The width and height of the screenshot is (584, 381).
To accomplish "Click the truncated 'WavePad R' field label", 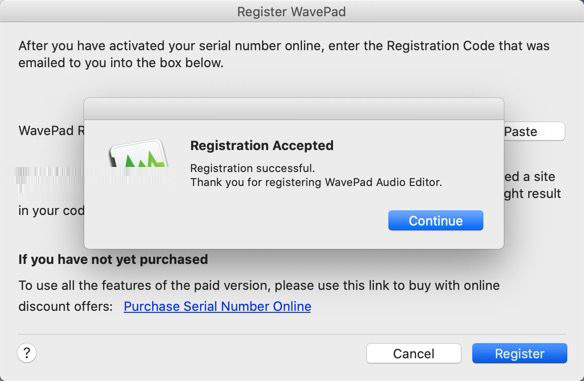I will point(51,130).
